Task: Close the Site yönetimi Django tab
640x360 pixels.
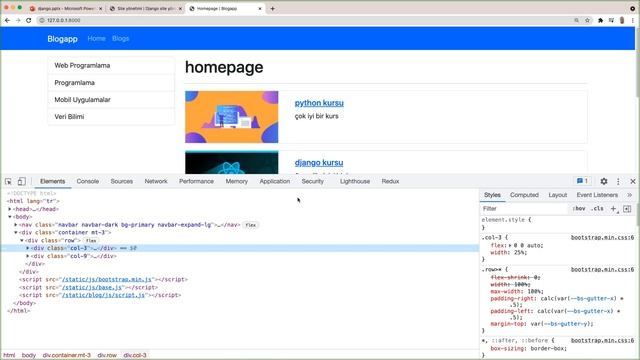Action: (180, 8)
